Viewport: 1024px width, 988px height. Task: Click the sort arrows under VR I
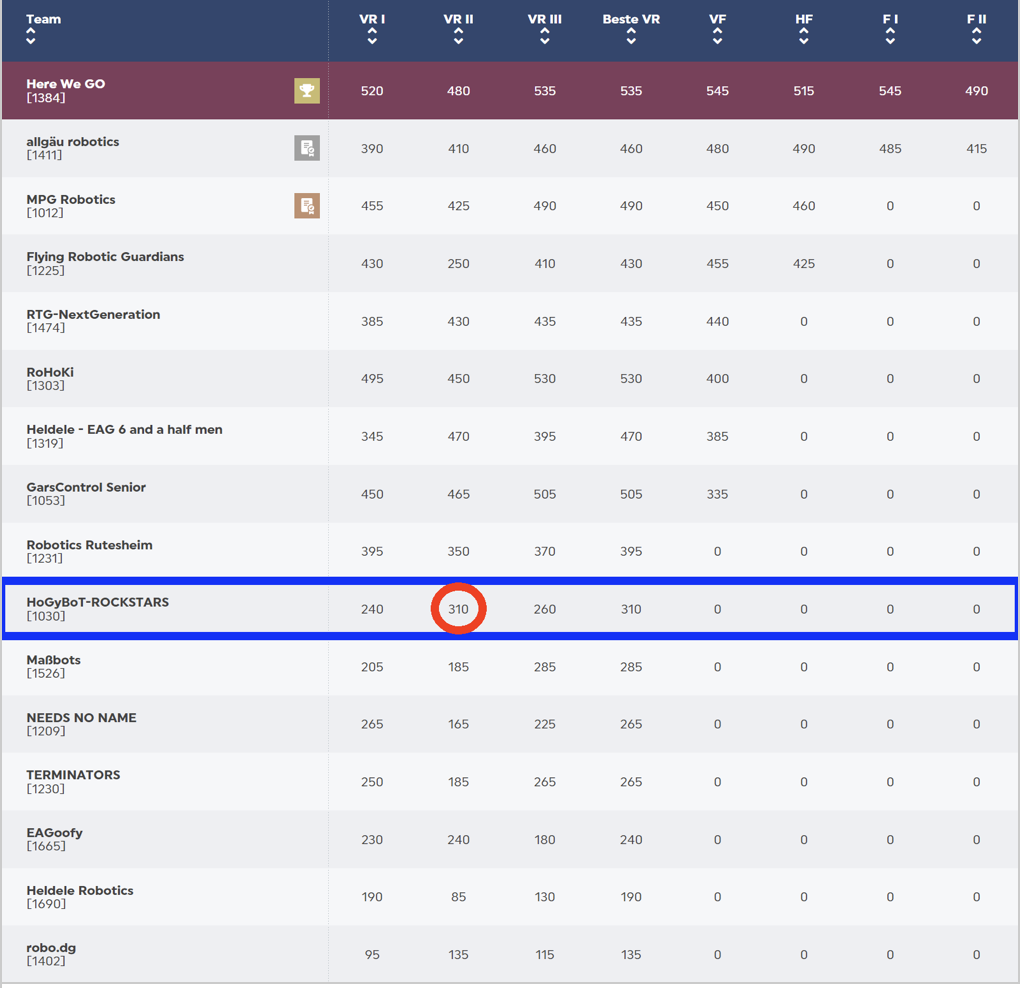pos(372,36)
